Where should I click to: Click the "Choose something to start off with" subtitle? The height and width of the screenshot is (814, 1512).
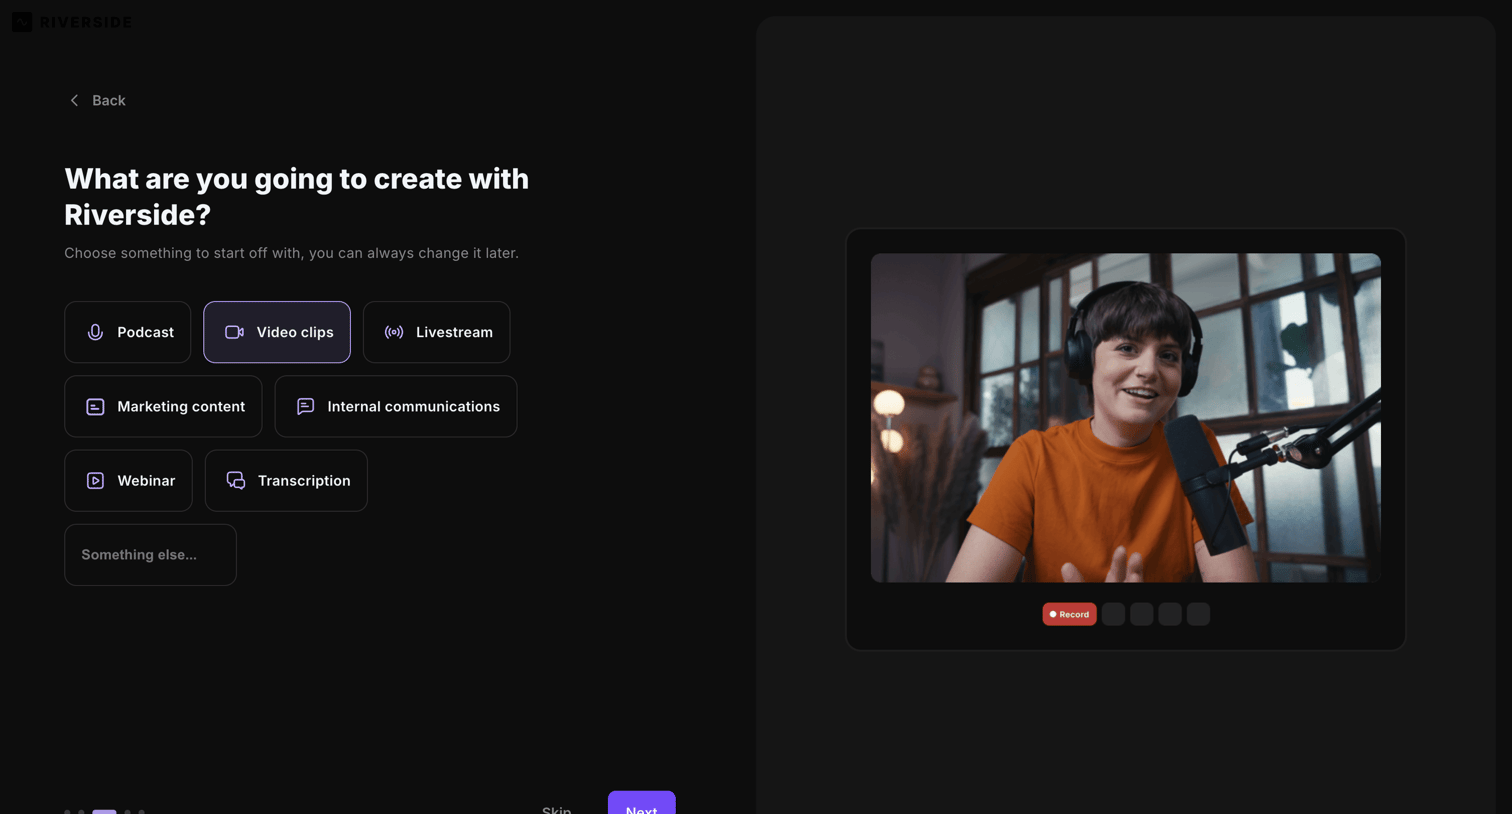click(292, 253)
